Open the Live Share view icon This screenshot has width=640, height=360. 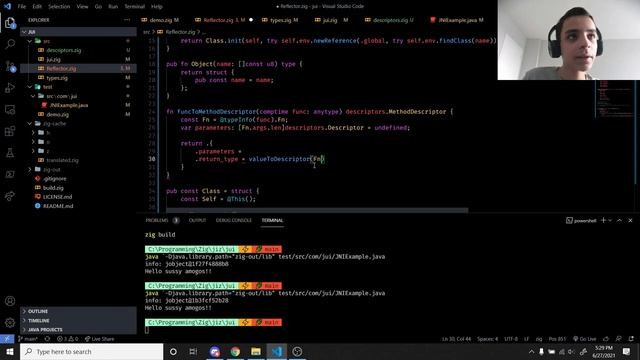10,196
